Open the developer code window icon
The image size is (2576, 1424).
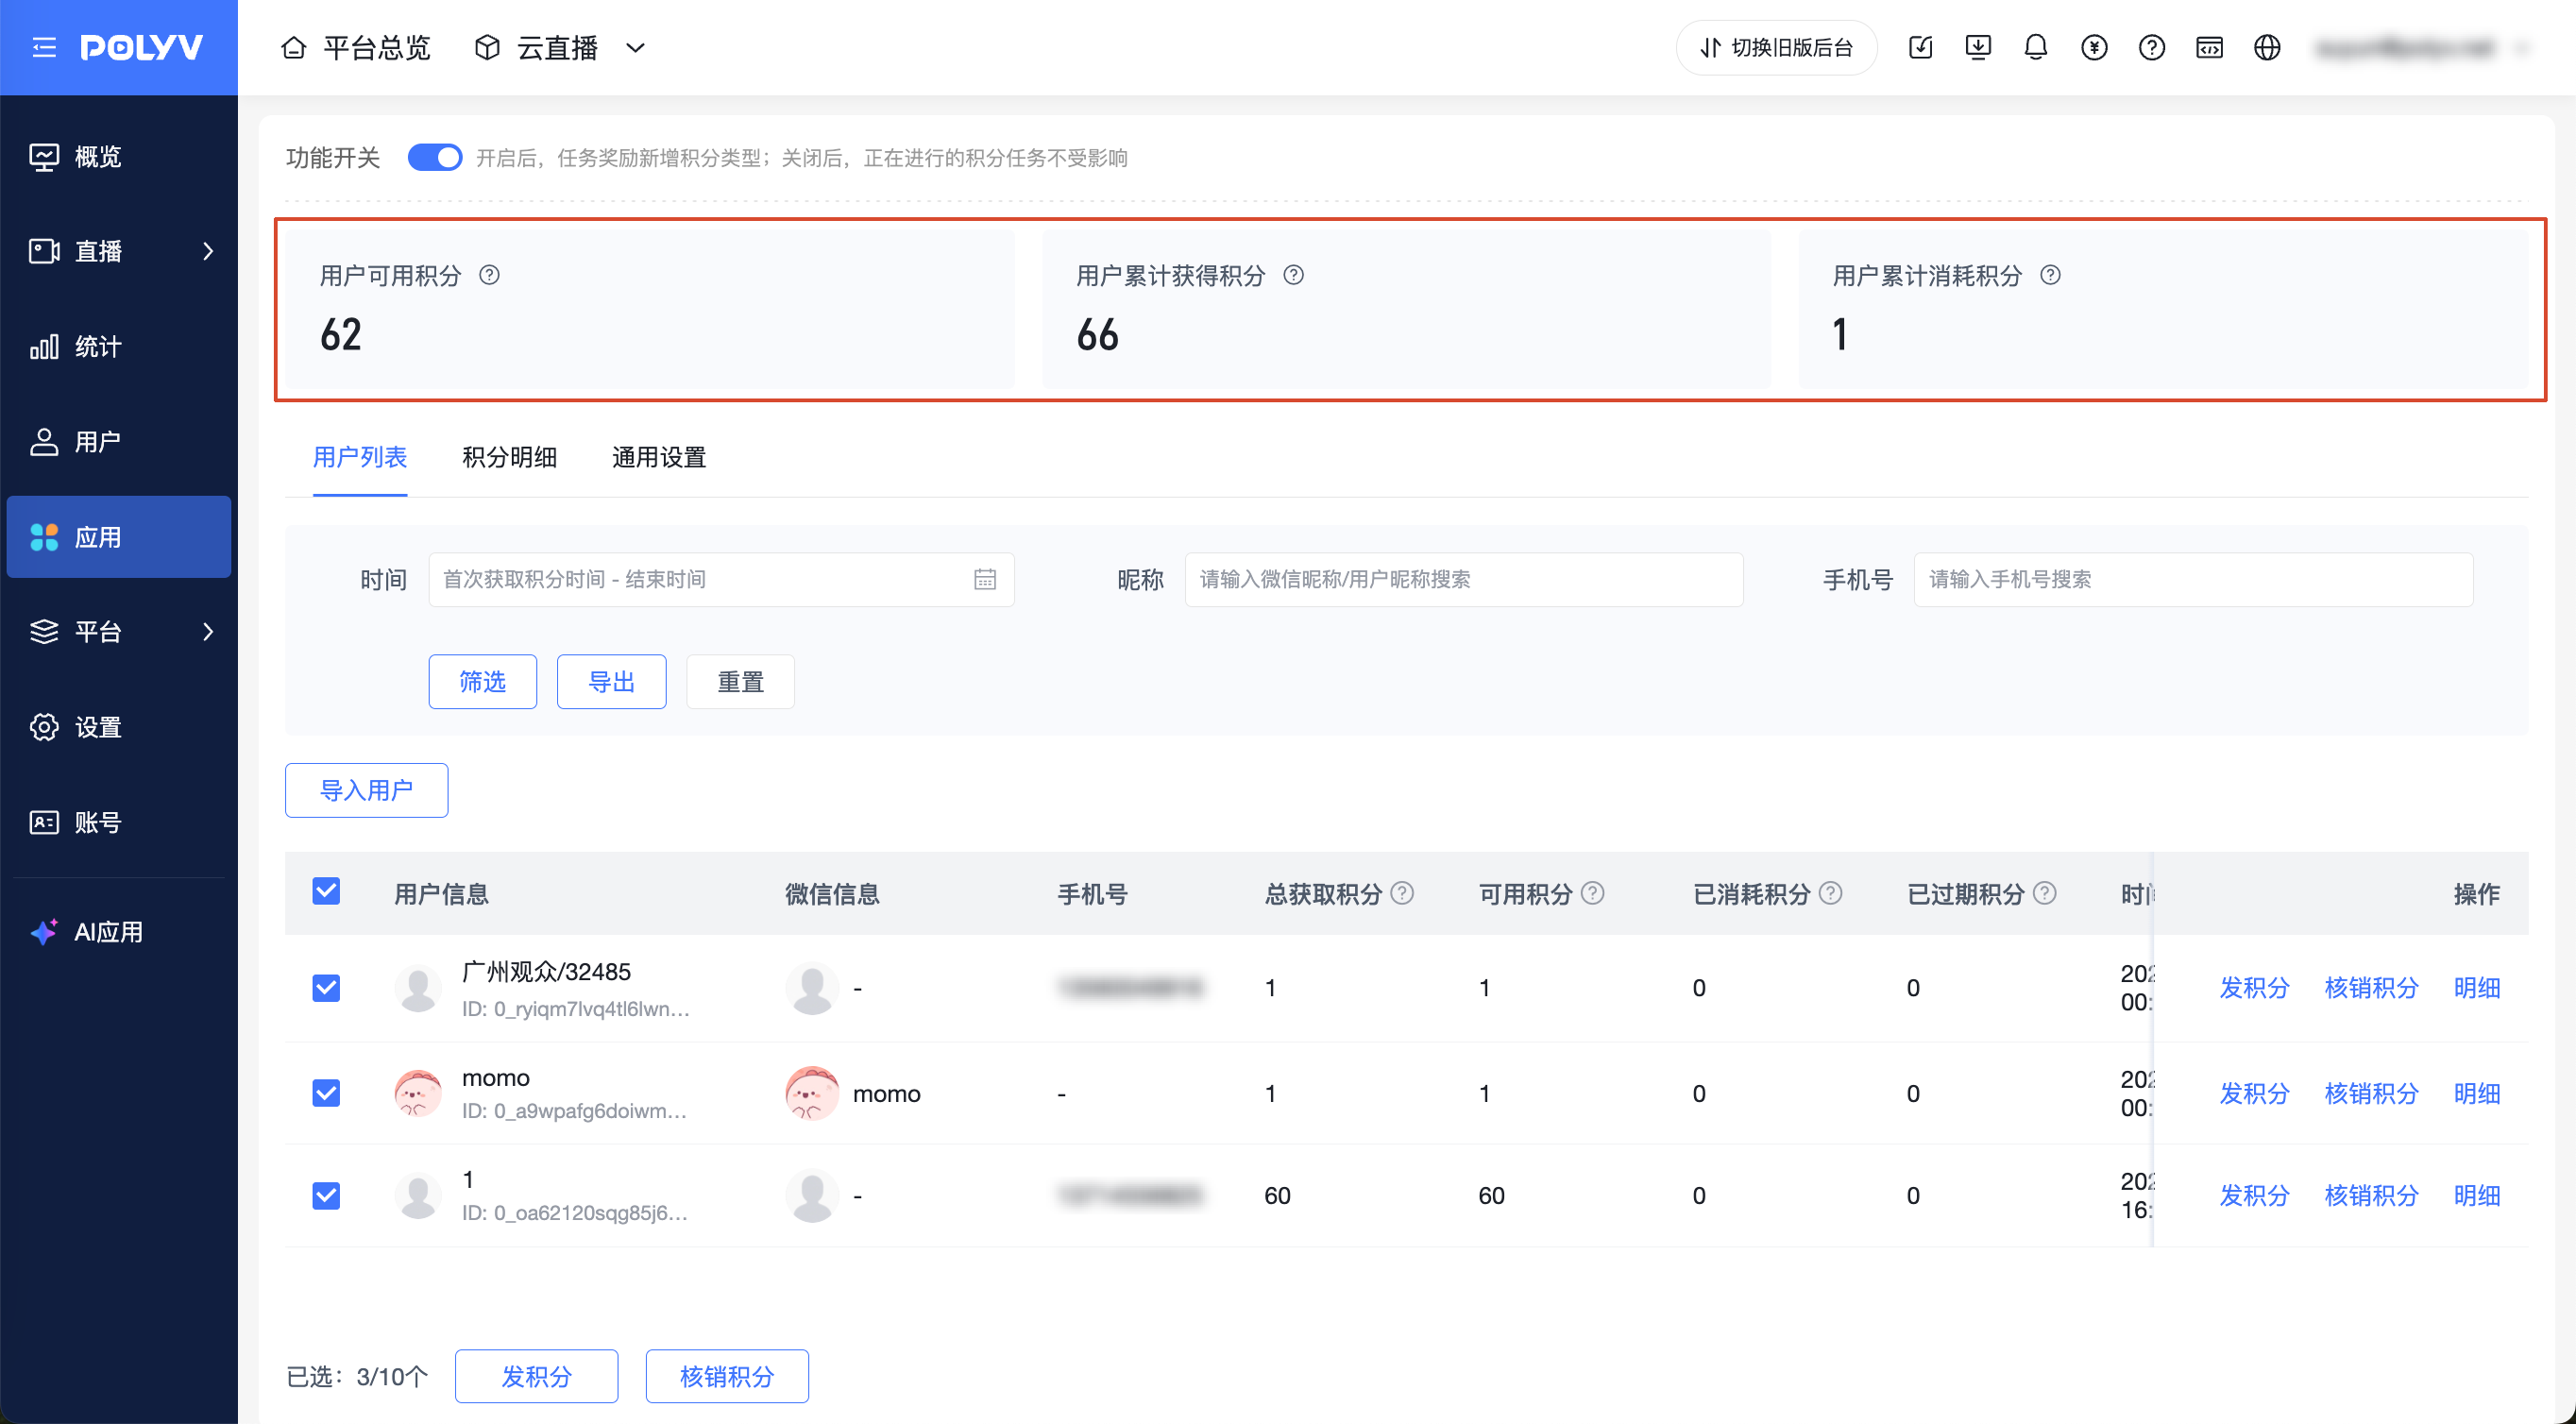[2210, 47]
